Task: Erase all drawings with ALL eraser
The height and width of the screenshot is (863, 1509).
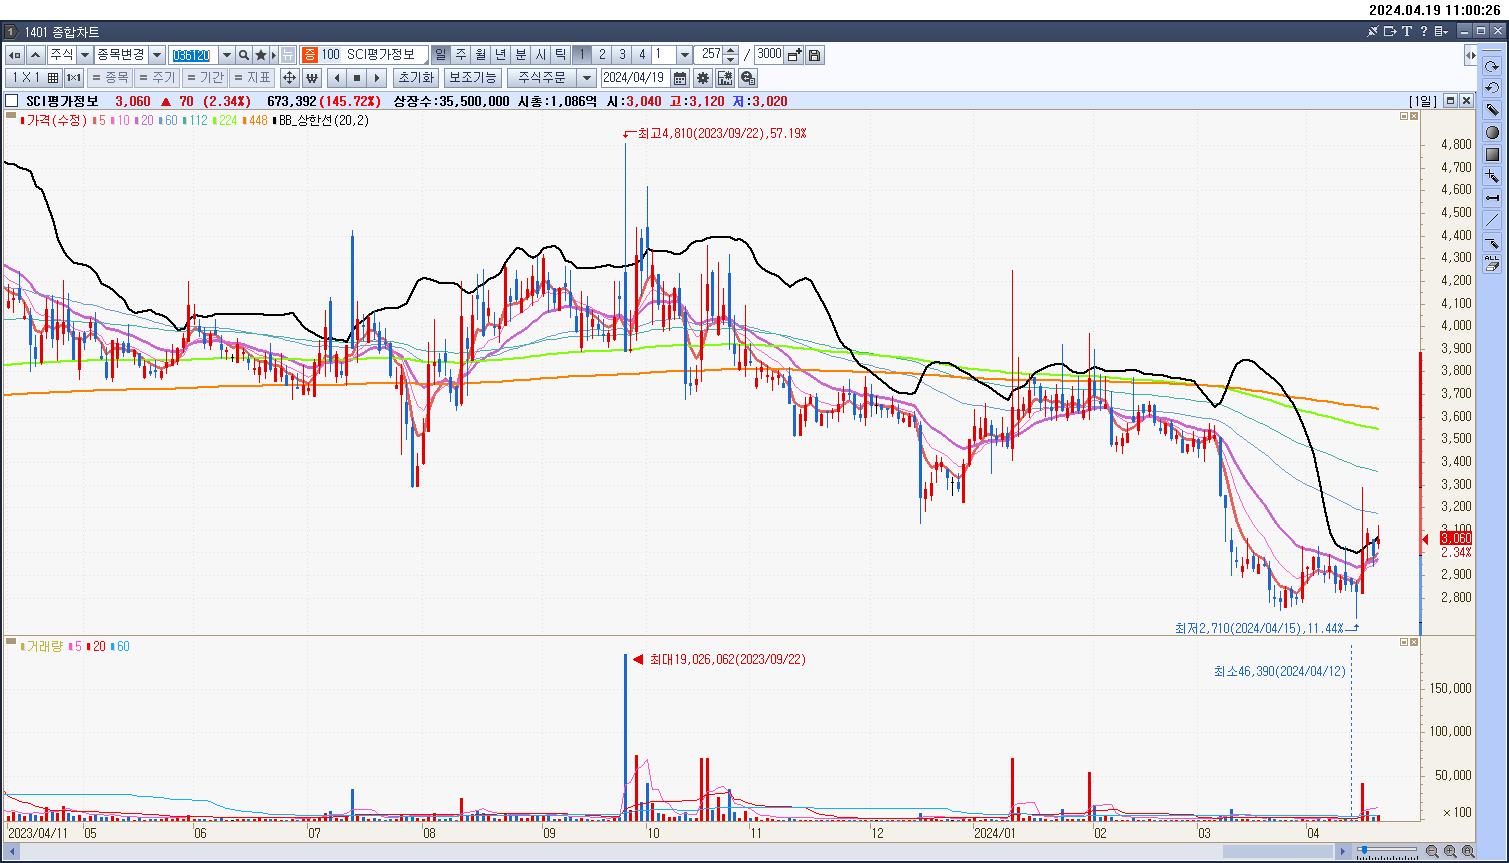Action: (x=1492, y=264)
